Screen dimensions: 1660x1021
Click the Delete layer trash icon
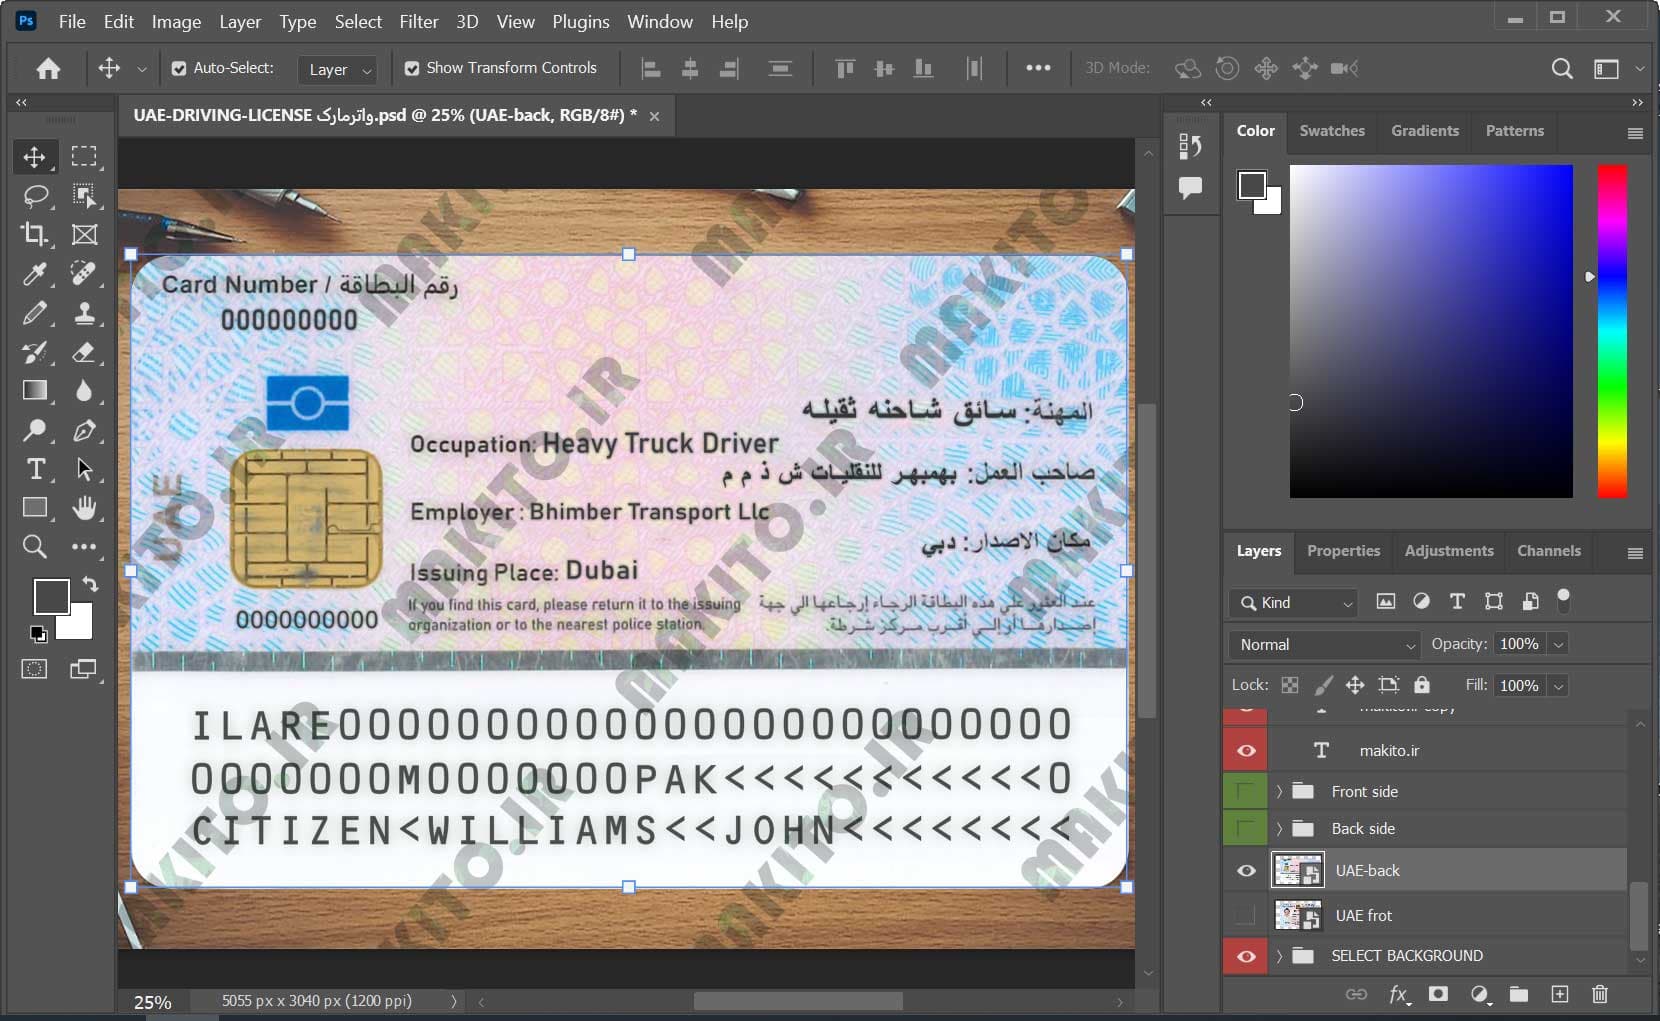click(x=1600, y=994)
